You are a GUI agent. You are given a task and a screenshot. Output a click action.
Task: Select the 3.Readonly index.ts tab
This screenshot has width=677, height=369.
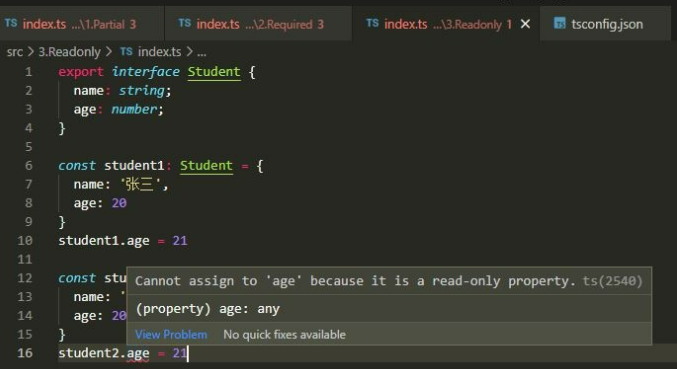point(446,24)
